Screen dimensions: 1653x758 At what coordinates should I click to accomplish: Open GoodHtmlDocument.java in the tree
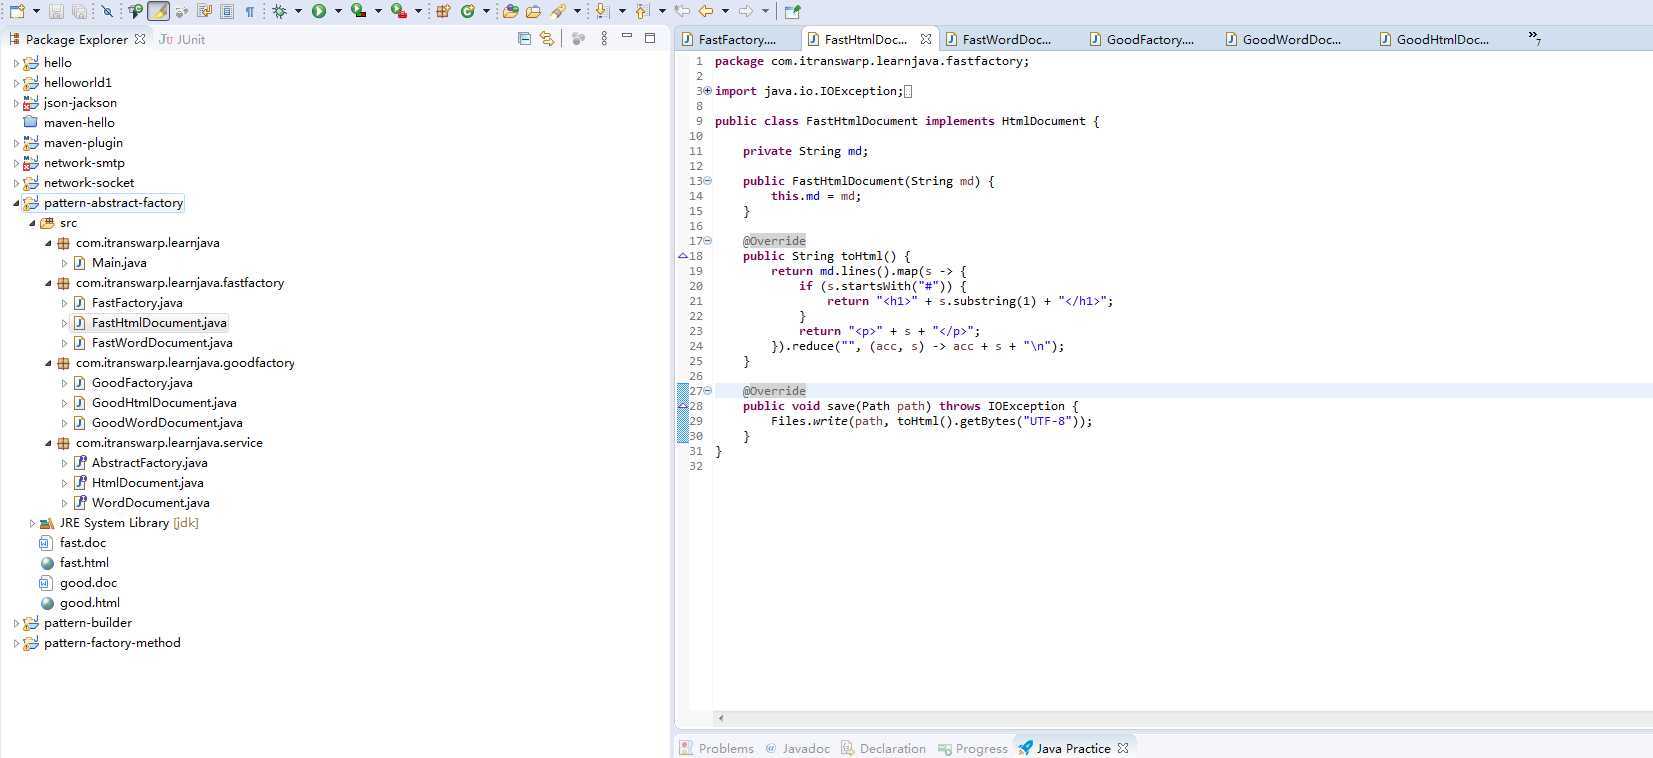pos(164,403)
